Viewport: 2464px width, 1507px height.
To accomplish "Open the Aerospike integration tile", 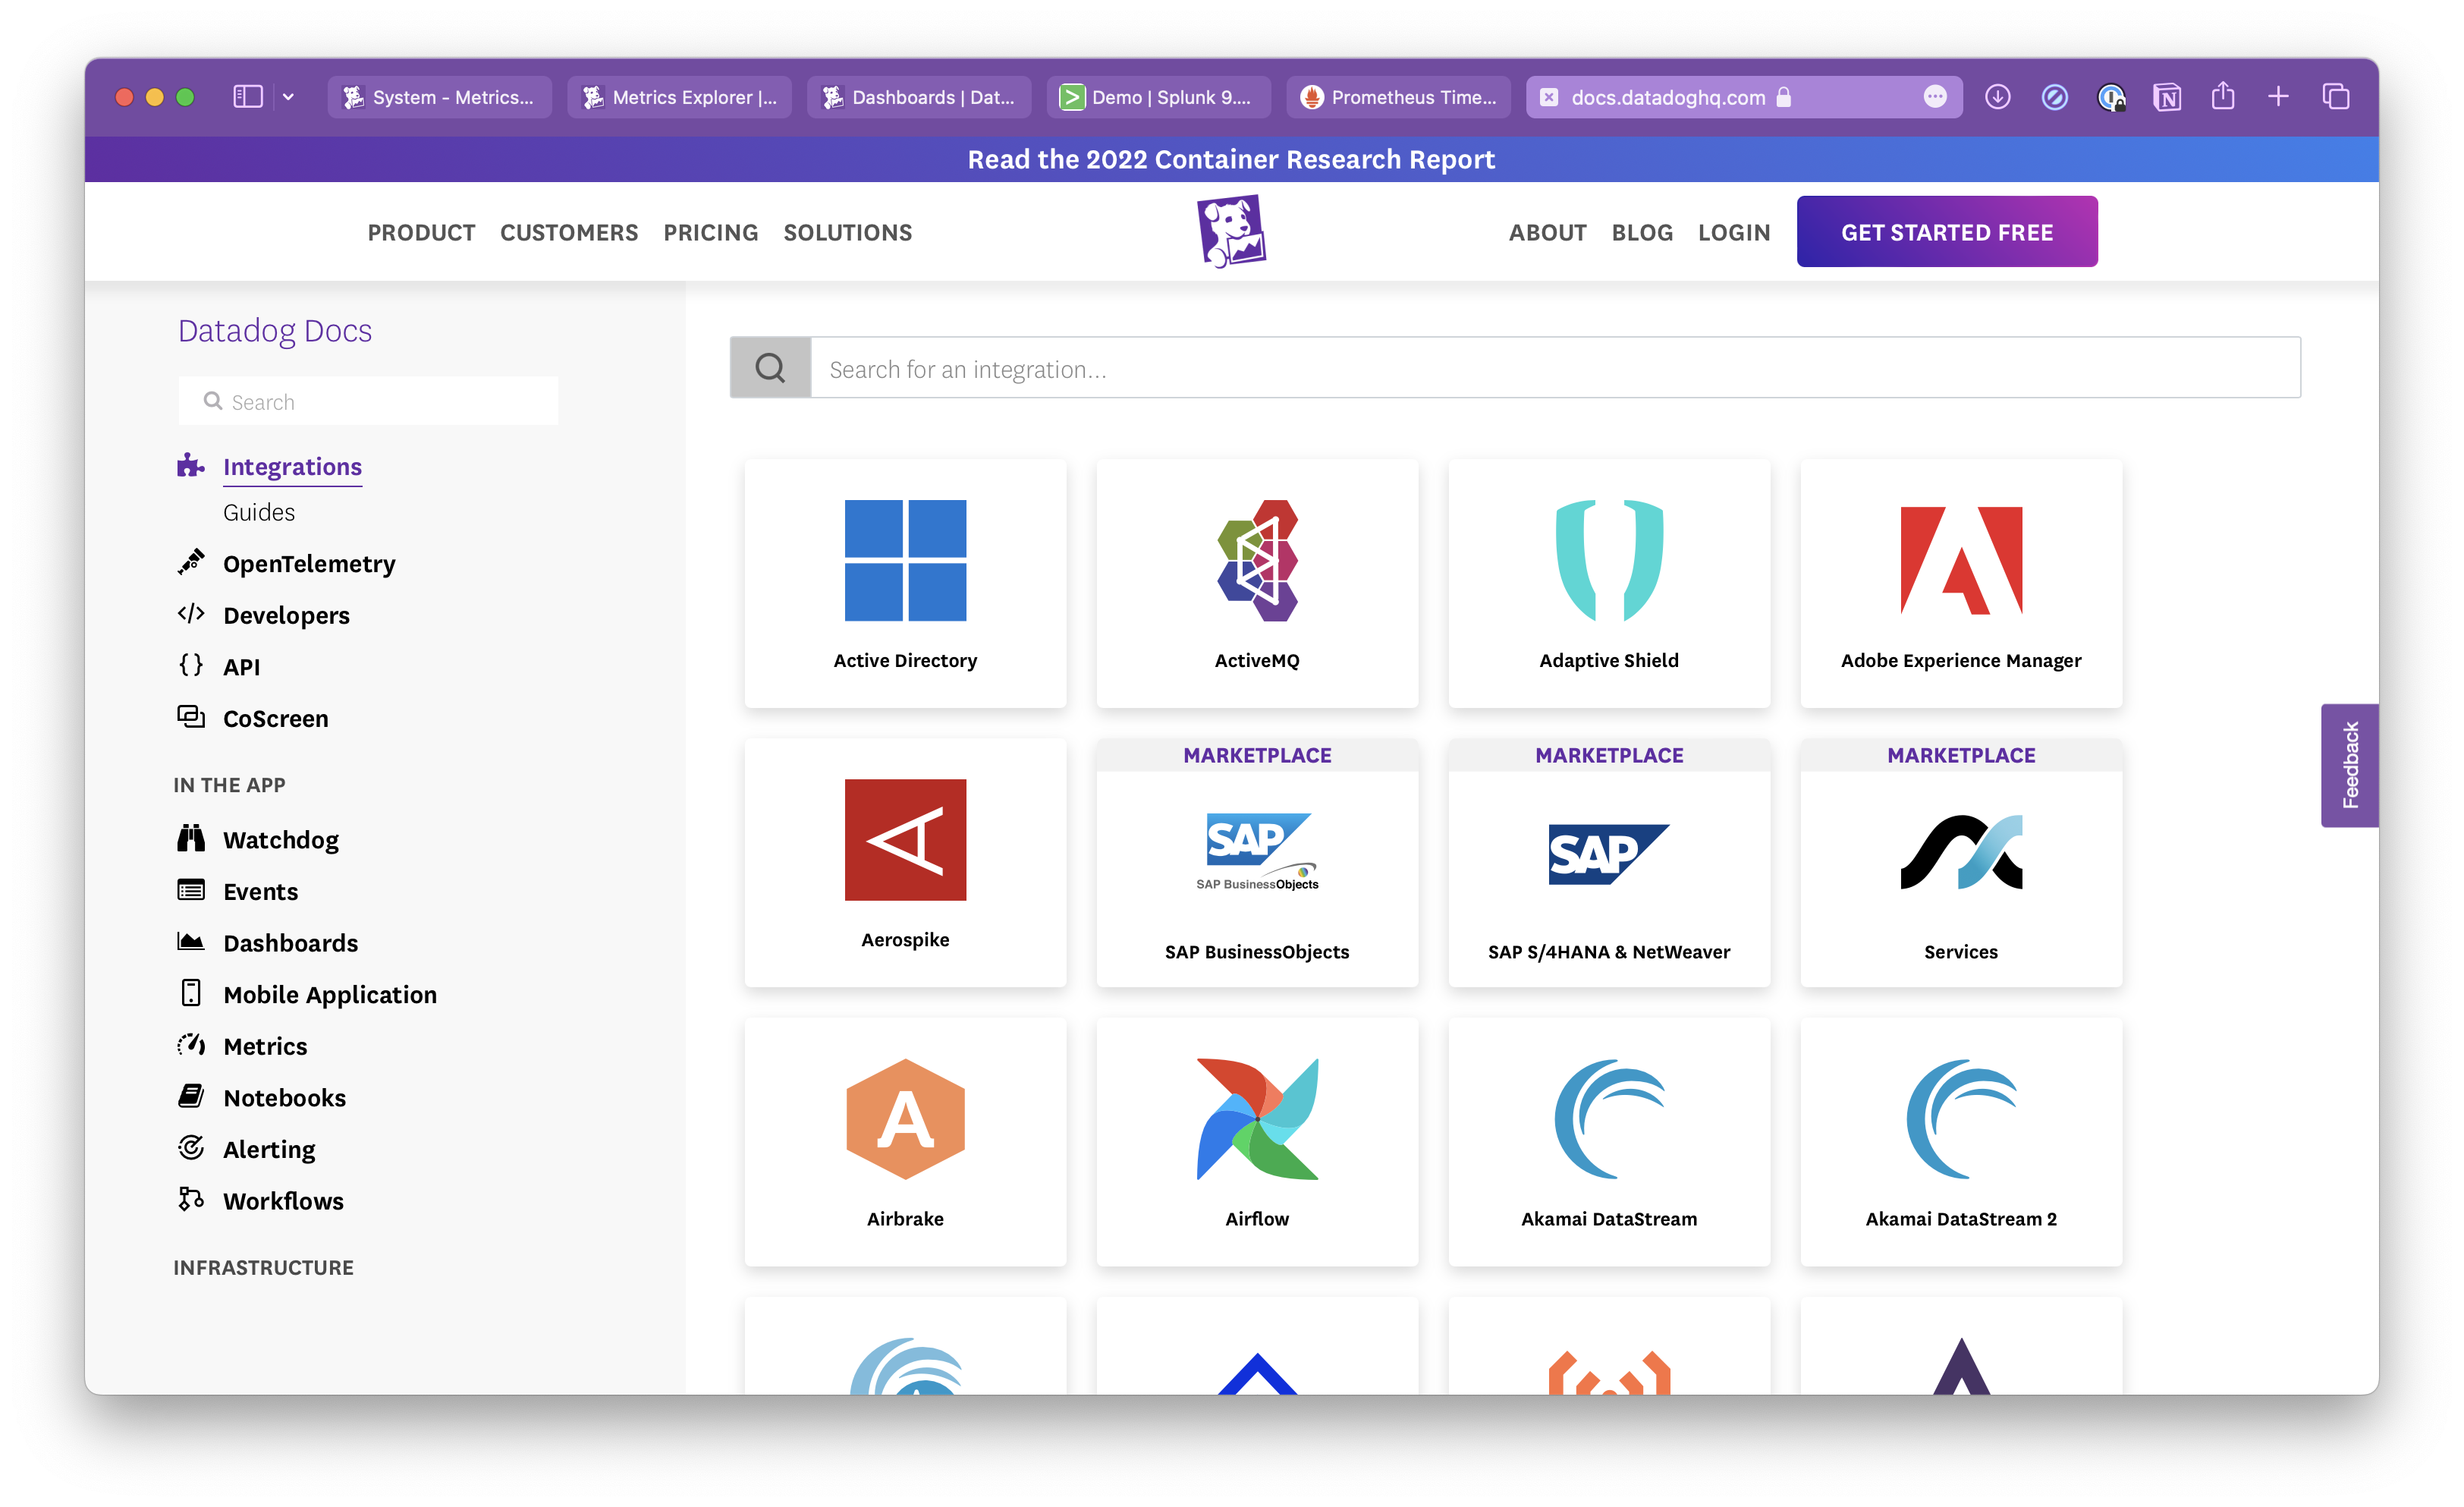I will coord(905,863).
